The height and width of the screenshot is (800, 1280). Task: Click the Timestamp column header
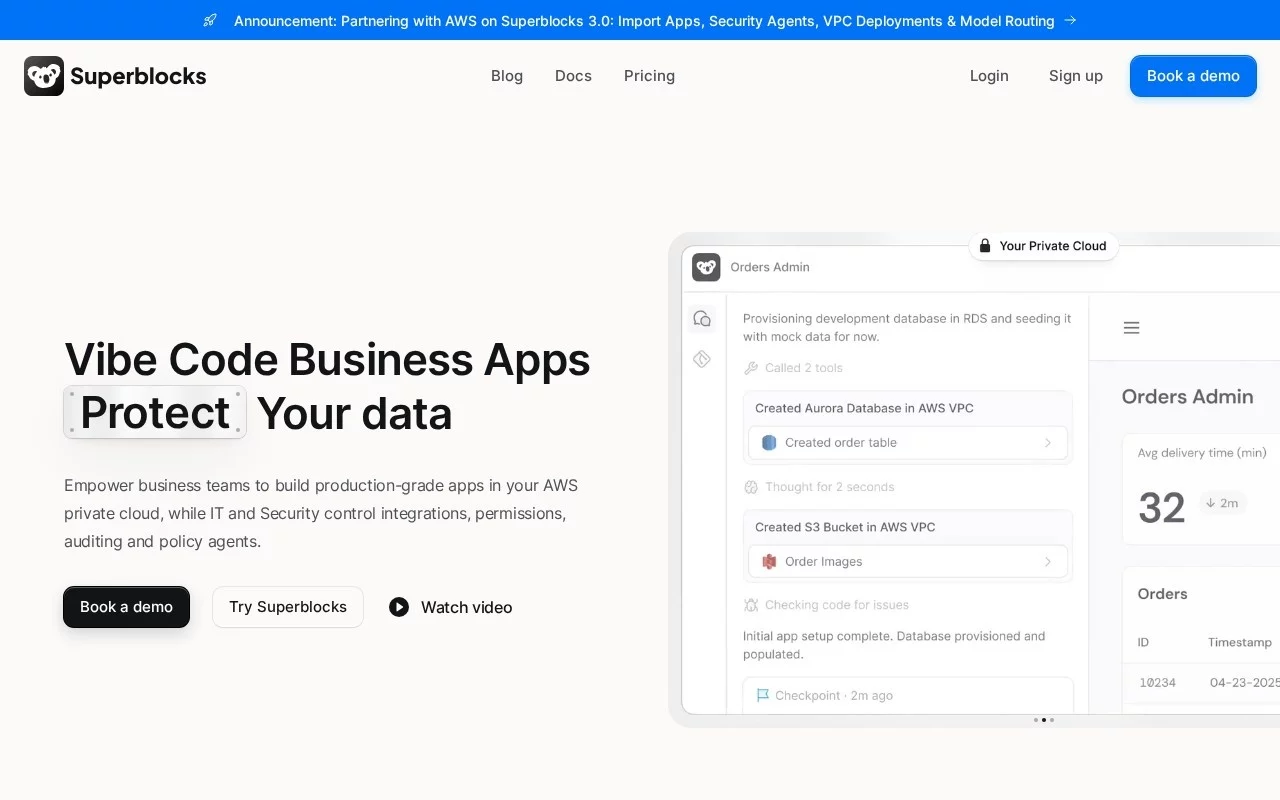click(x=1239, y=642)
